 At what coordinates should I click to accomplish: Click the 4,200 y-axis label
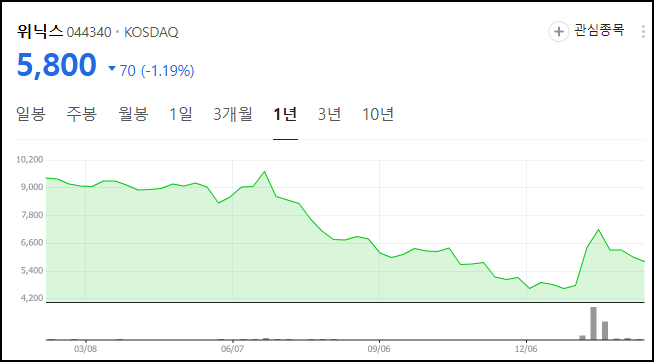(x=32, y=298)
